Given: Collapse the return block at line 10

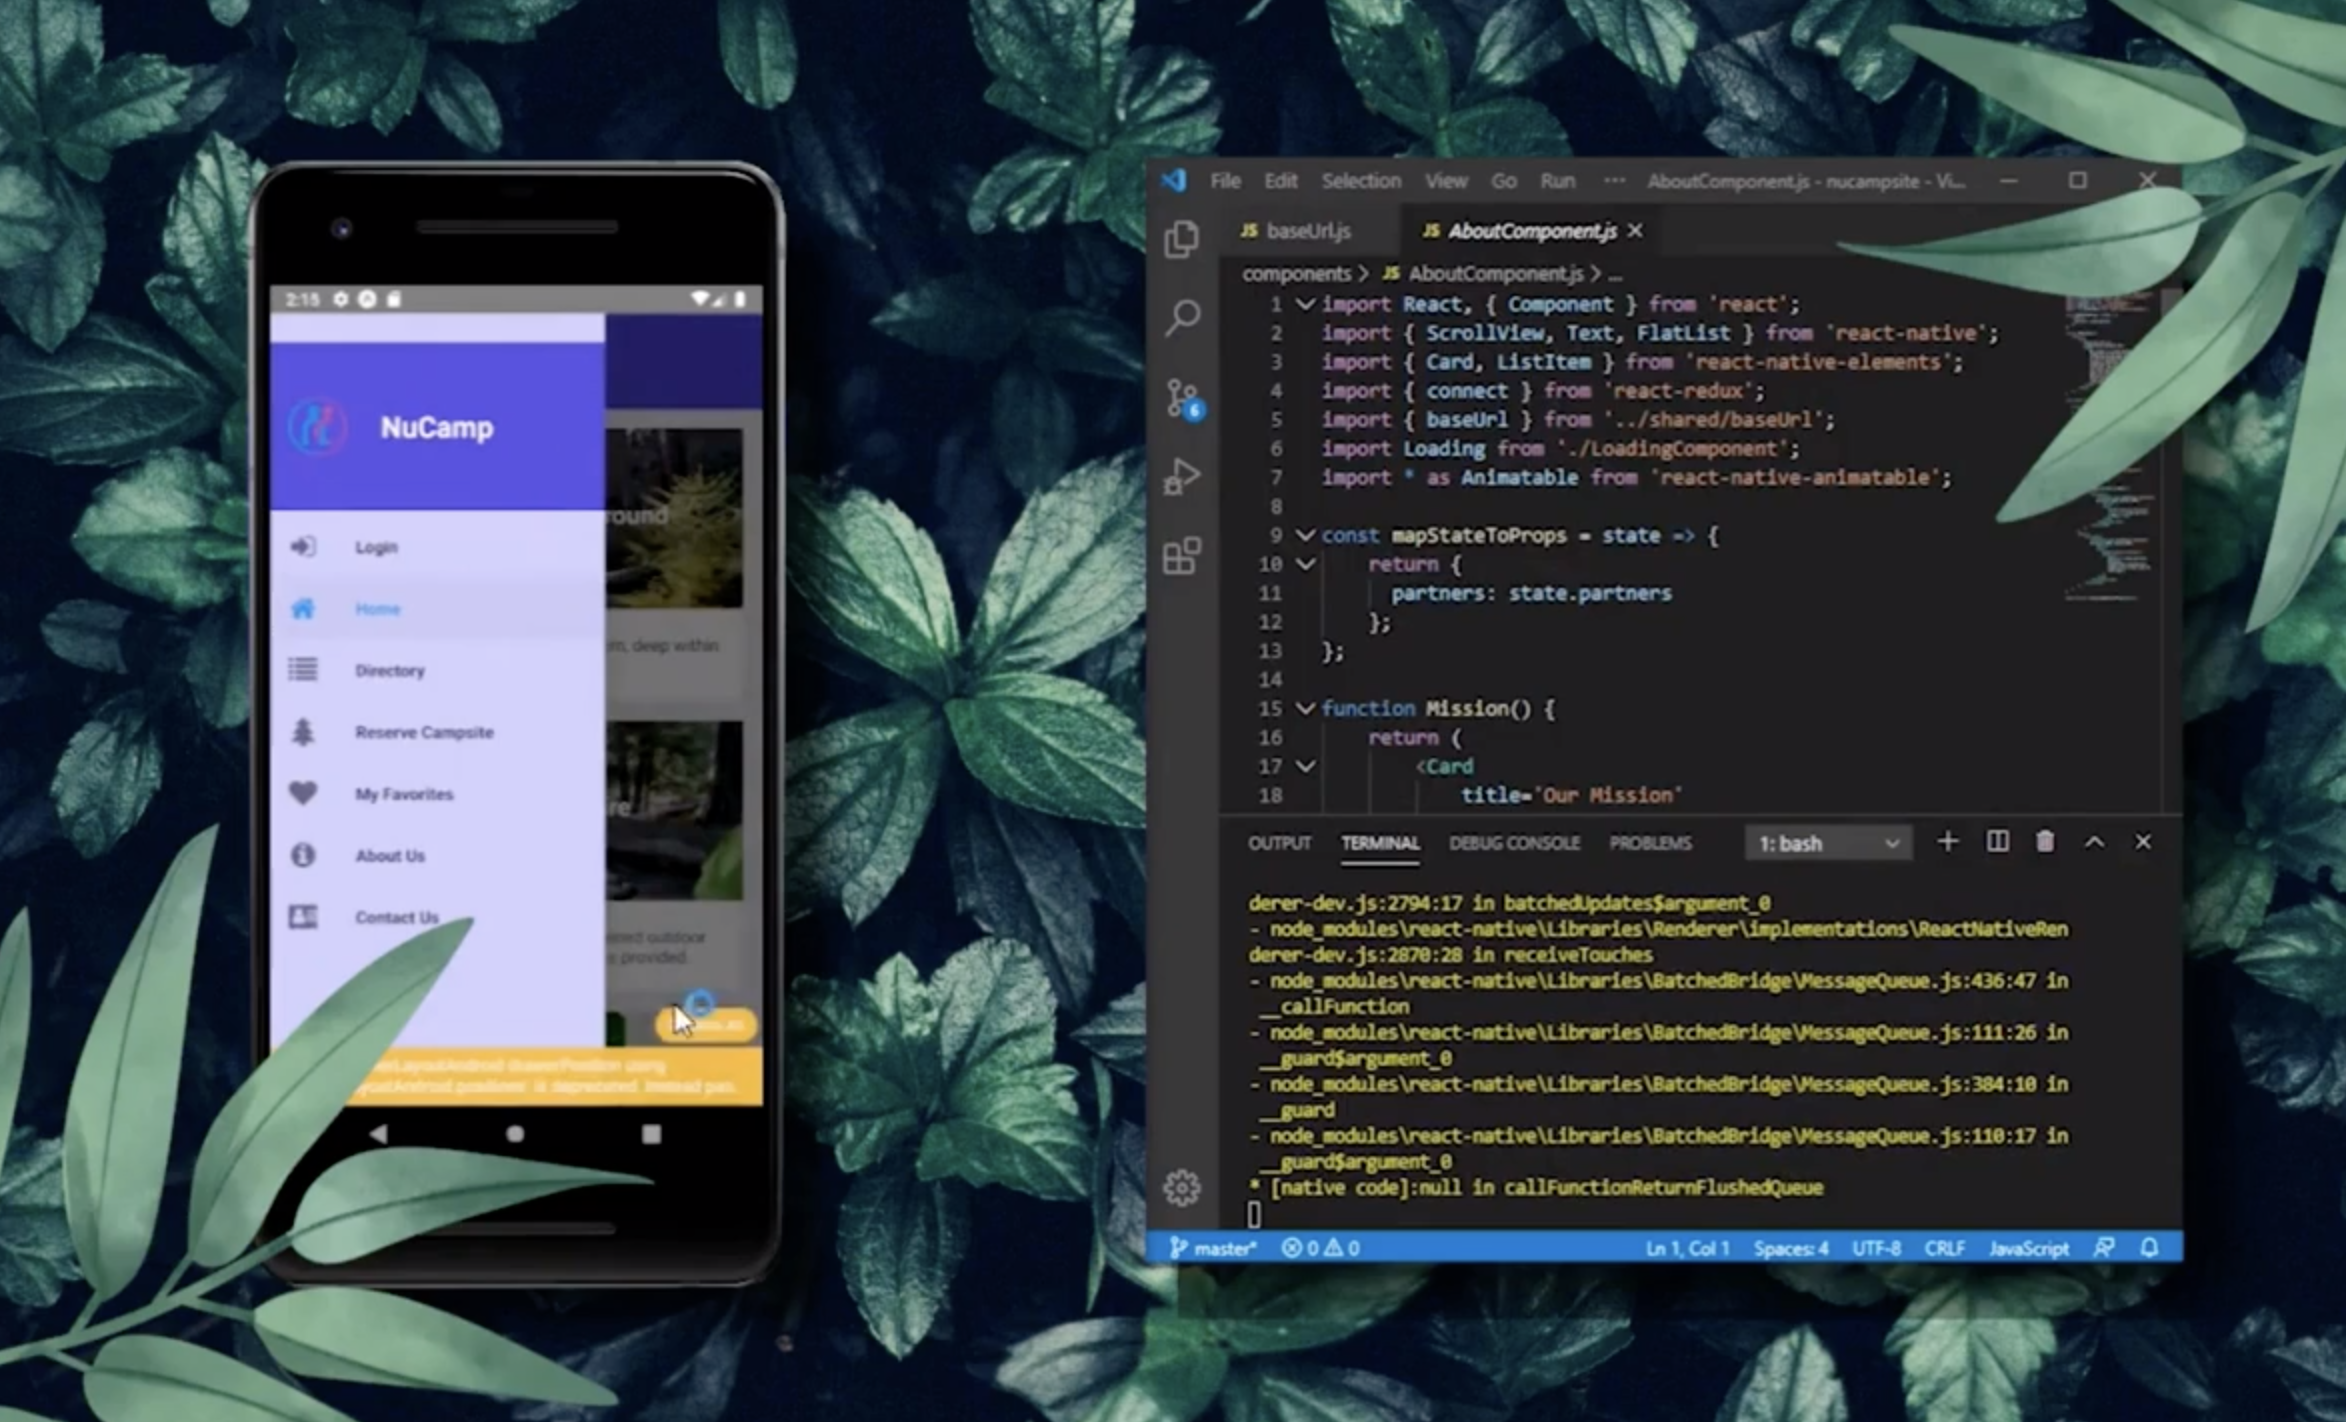Looking at the screenshot, I should pyautogui.click(x=1305, y=564).
